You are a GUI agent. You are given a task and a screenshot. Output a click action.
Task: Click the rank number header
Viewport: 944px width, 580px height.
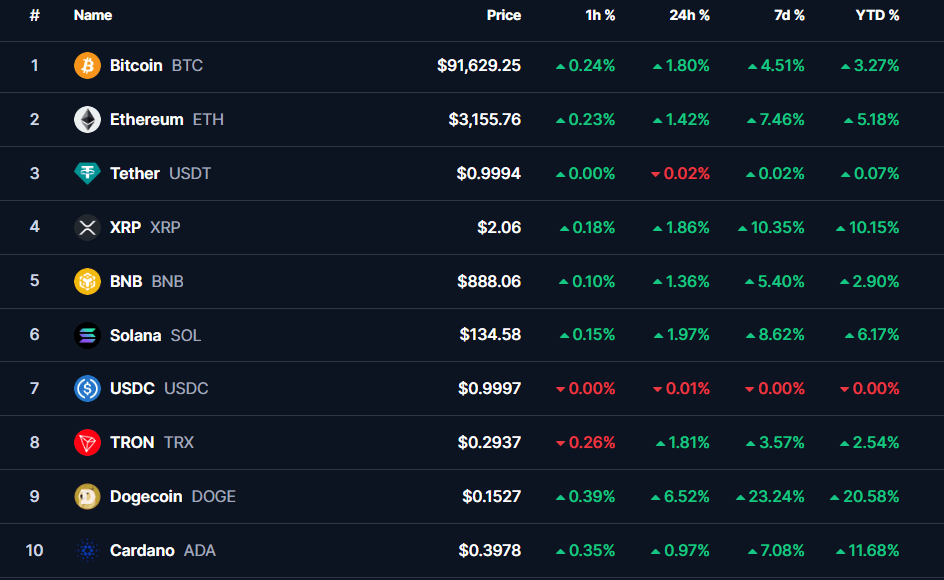point(34,15)
